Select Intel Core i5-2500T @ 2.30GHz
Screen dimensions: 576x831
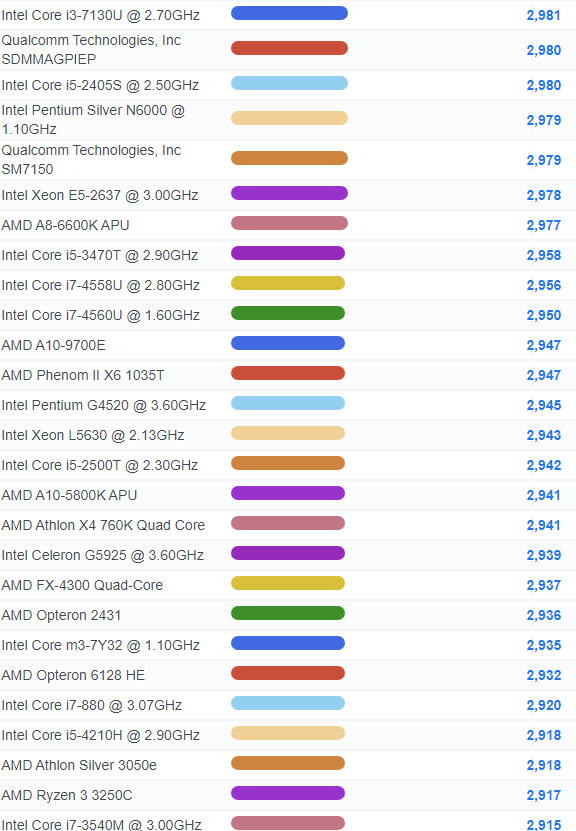tap(100, 465)
